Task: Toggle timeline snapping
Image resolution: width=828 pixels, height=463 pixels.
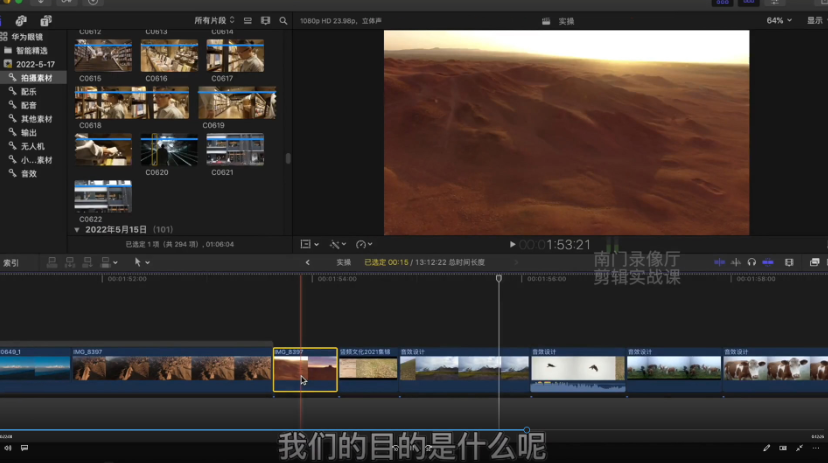Action: pyautogui.click(x=768, y=262)
